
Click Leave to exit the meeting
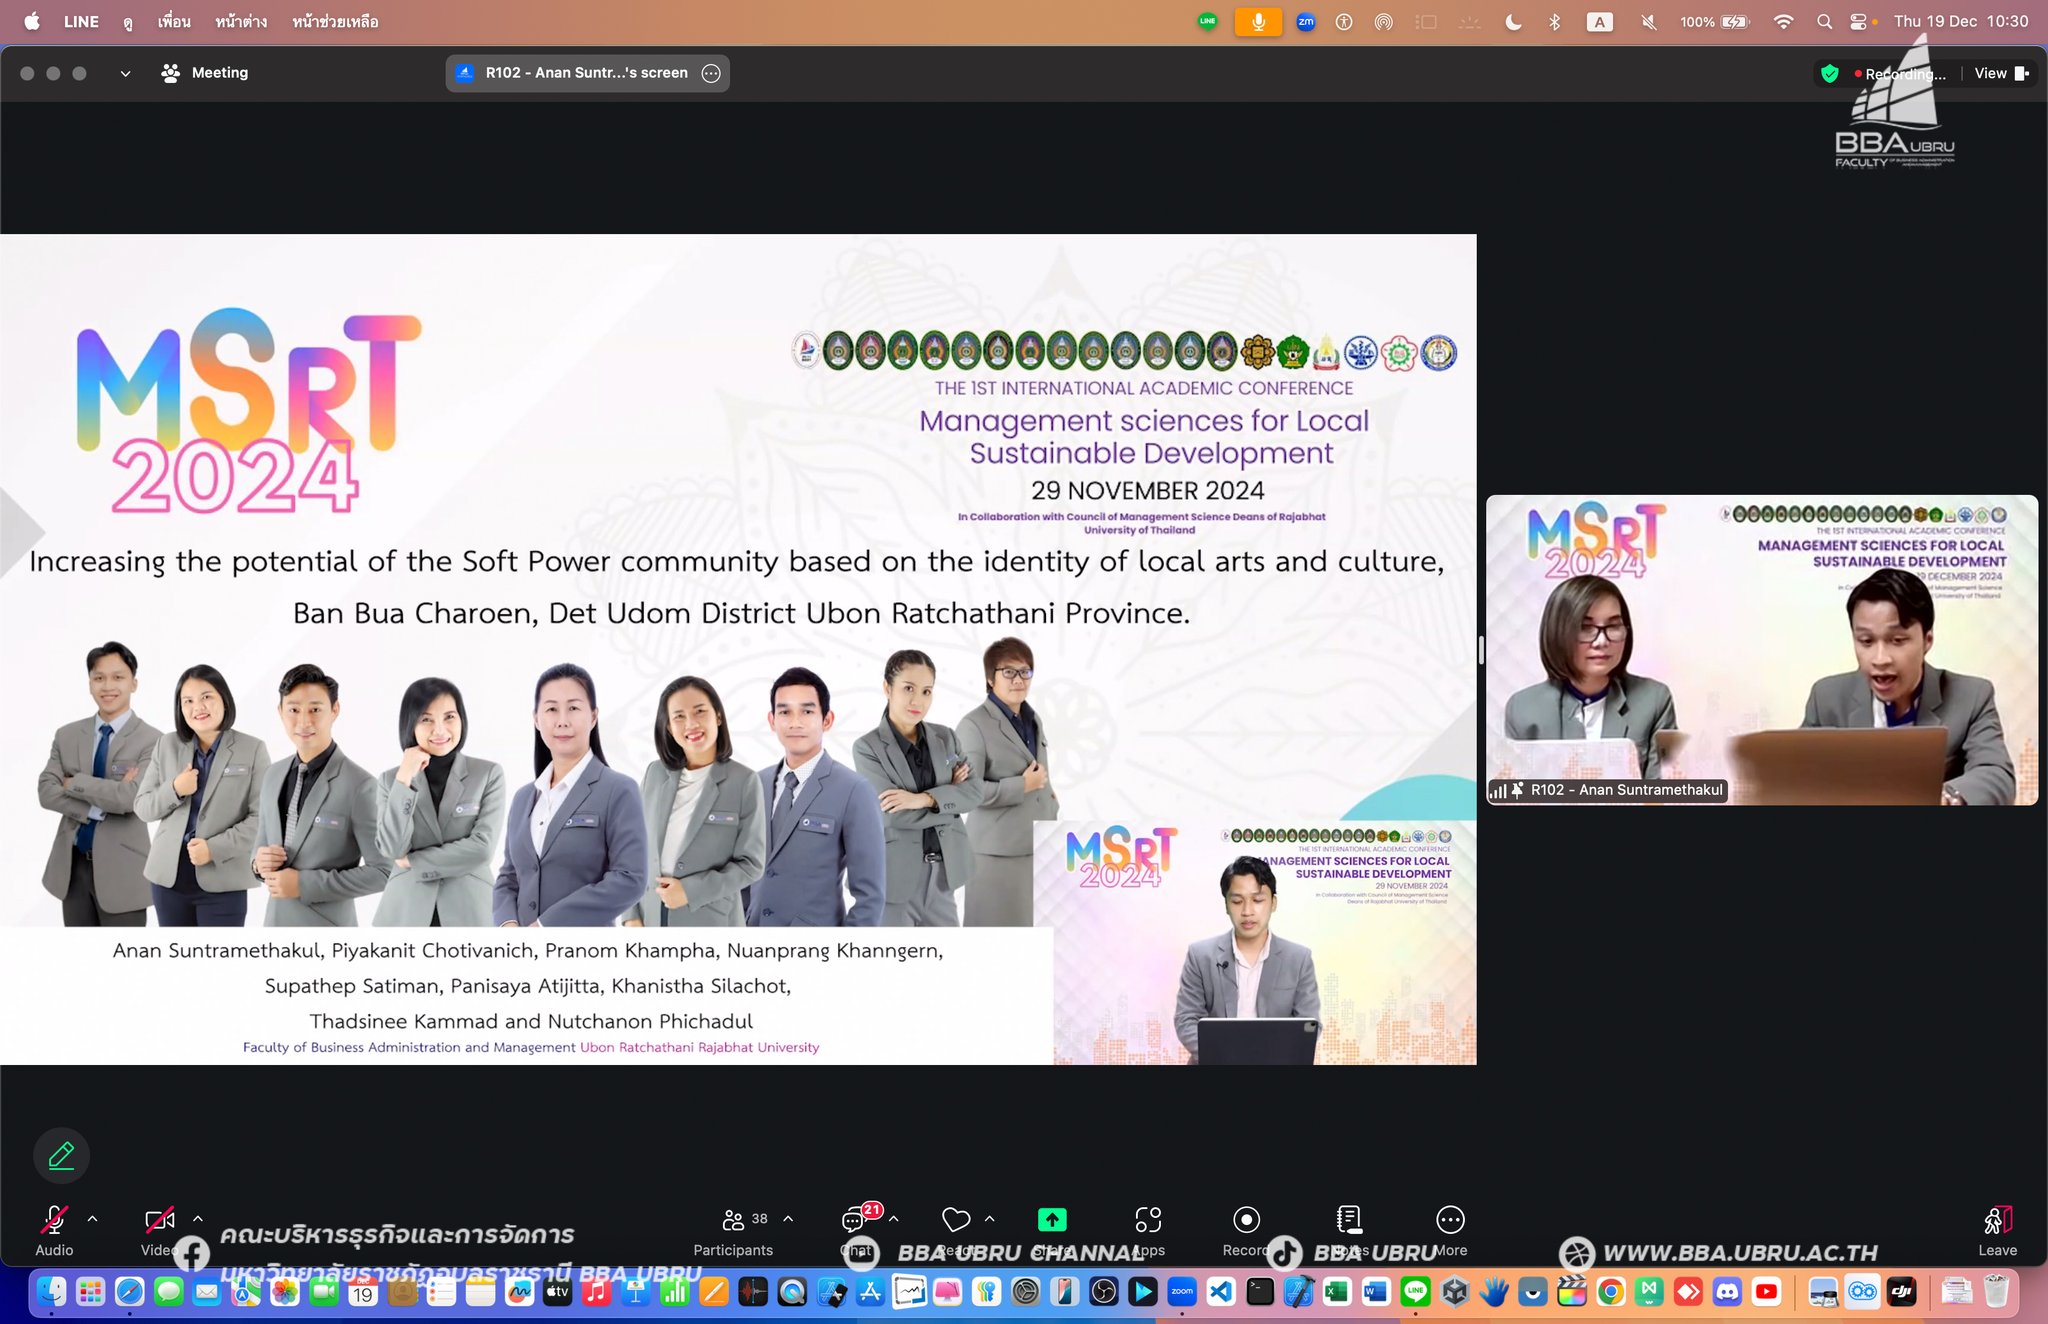[x=1997, y=1221]
